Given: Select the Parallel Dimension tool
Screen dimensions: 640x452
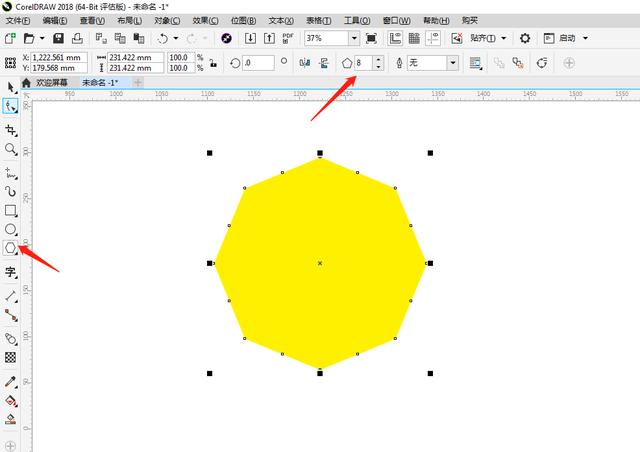Looking at the screenshot, I should [10, 296].
